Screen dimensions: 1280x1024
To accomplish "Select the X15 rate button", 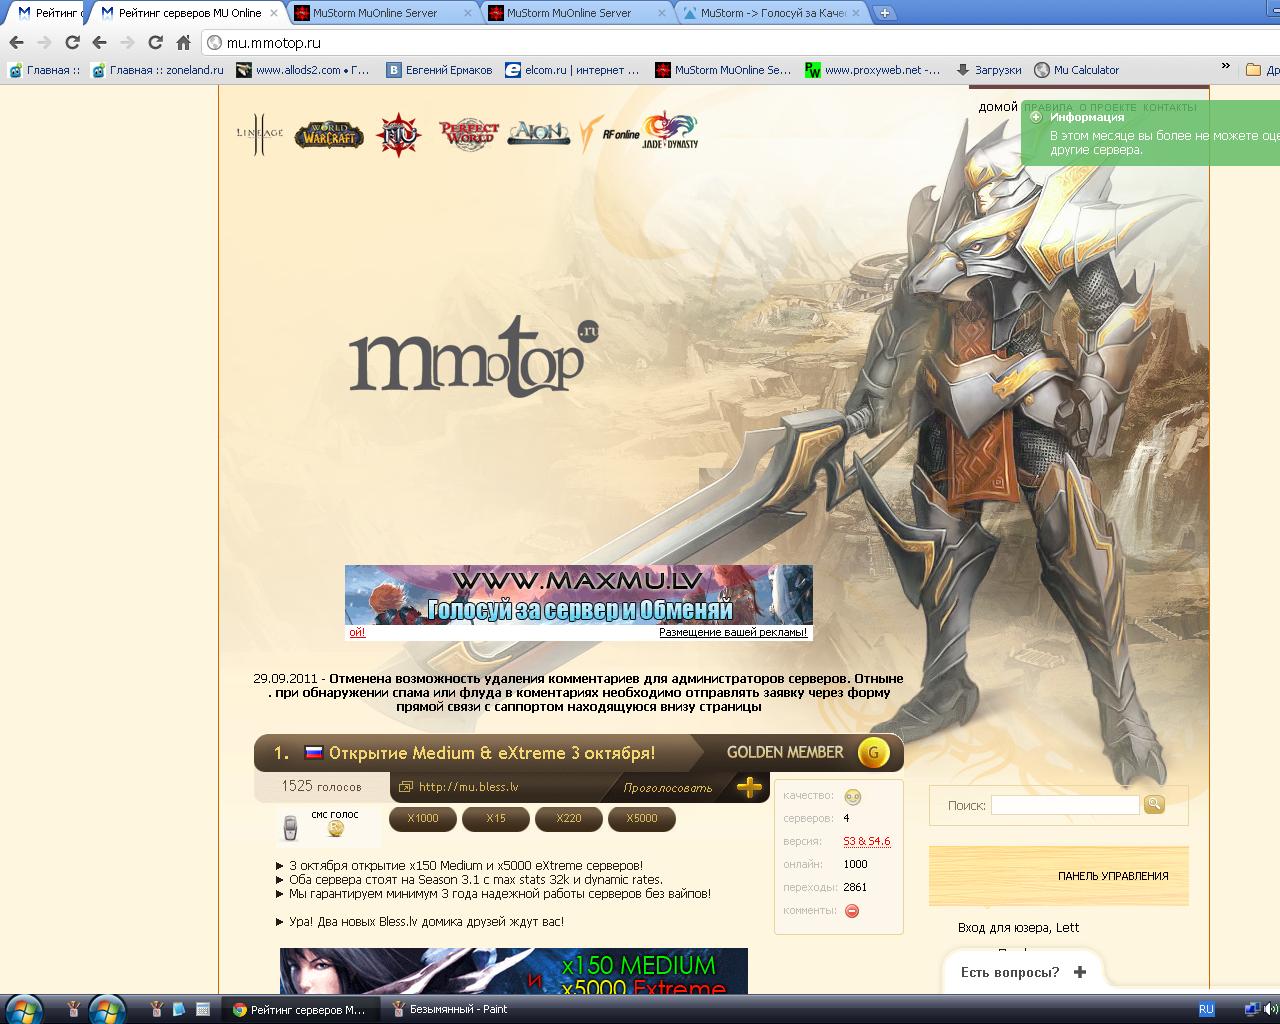I will pyautogui.click(x=496, y=818).
